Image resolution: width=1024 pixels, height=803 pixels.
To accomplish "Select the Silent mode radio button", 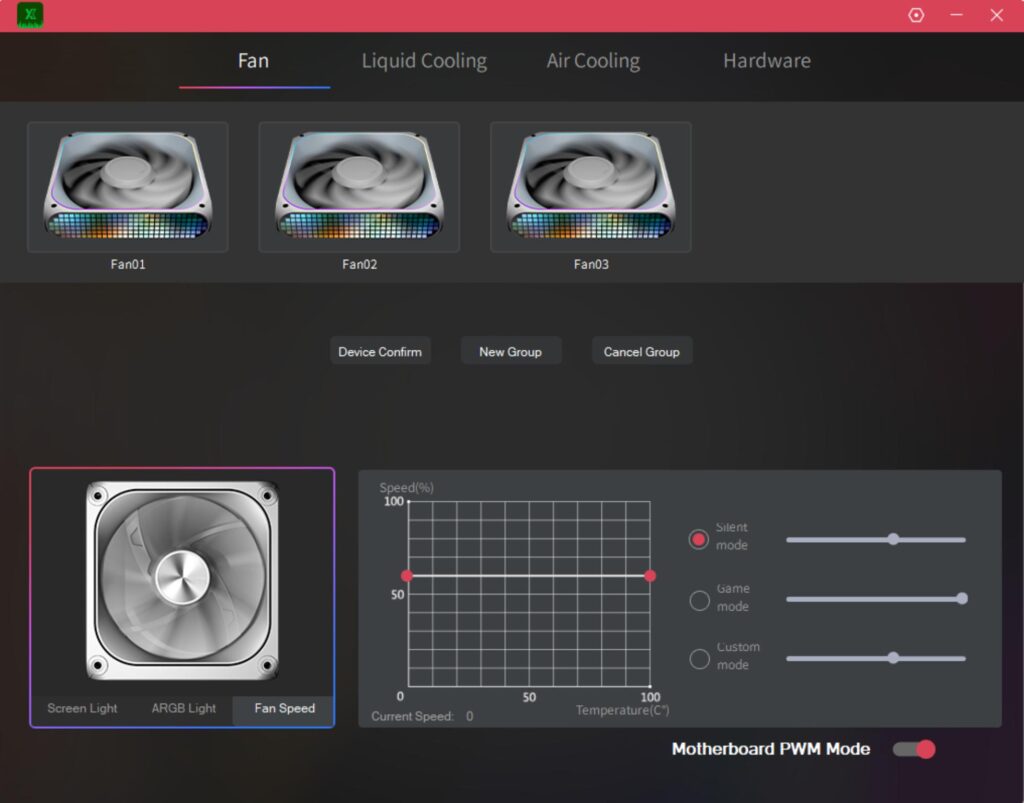I will click(x=699, y=539).
